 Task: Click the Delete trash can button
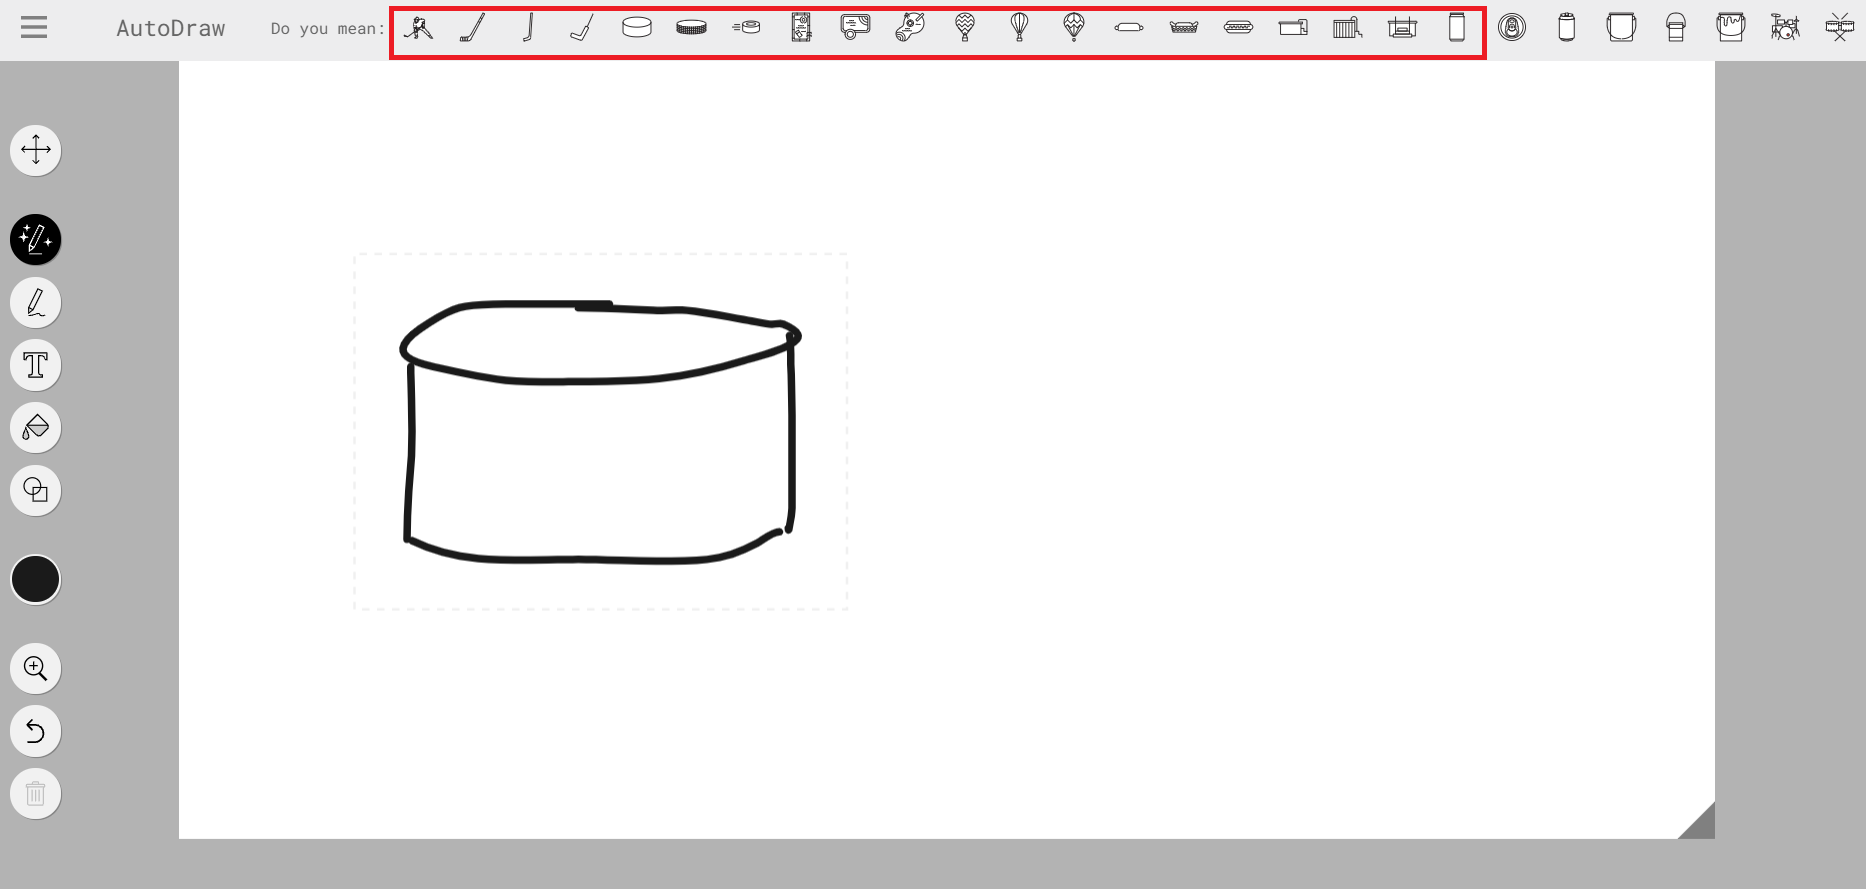tap(36, 794)
